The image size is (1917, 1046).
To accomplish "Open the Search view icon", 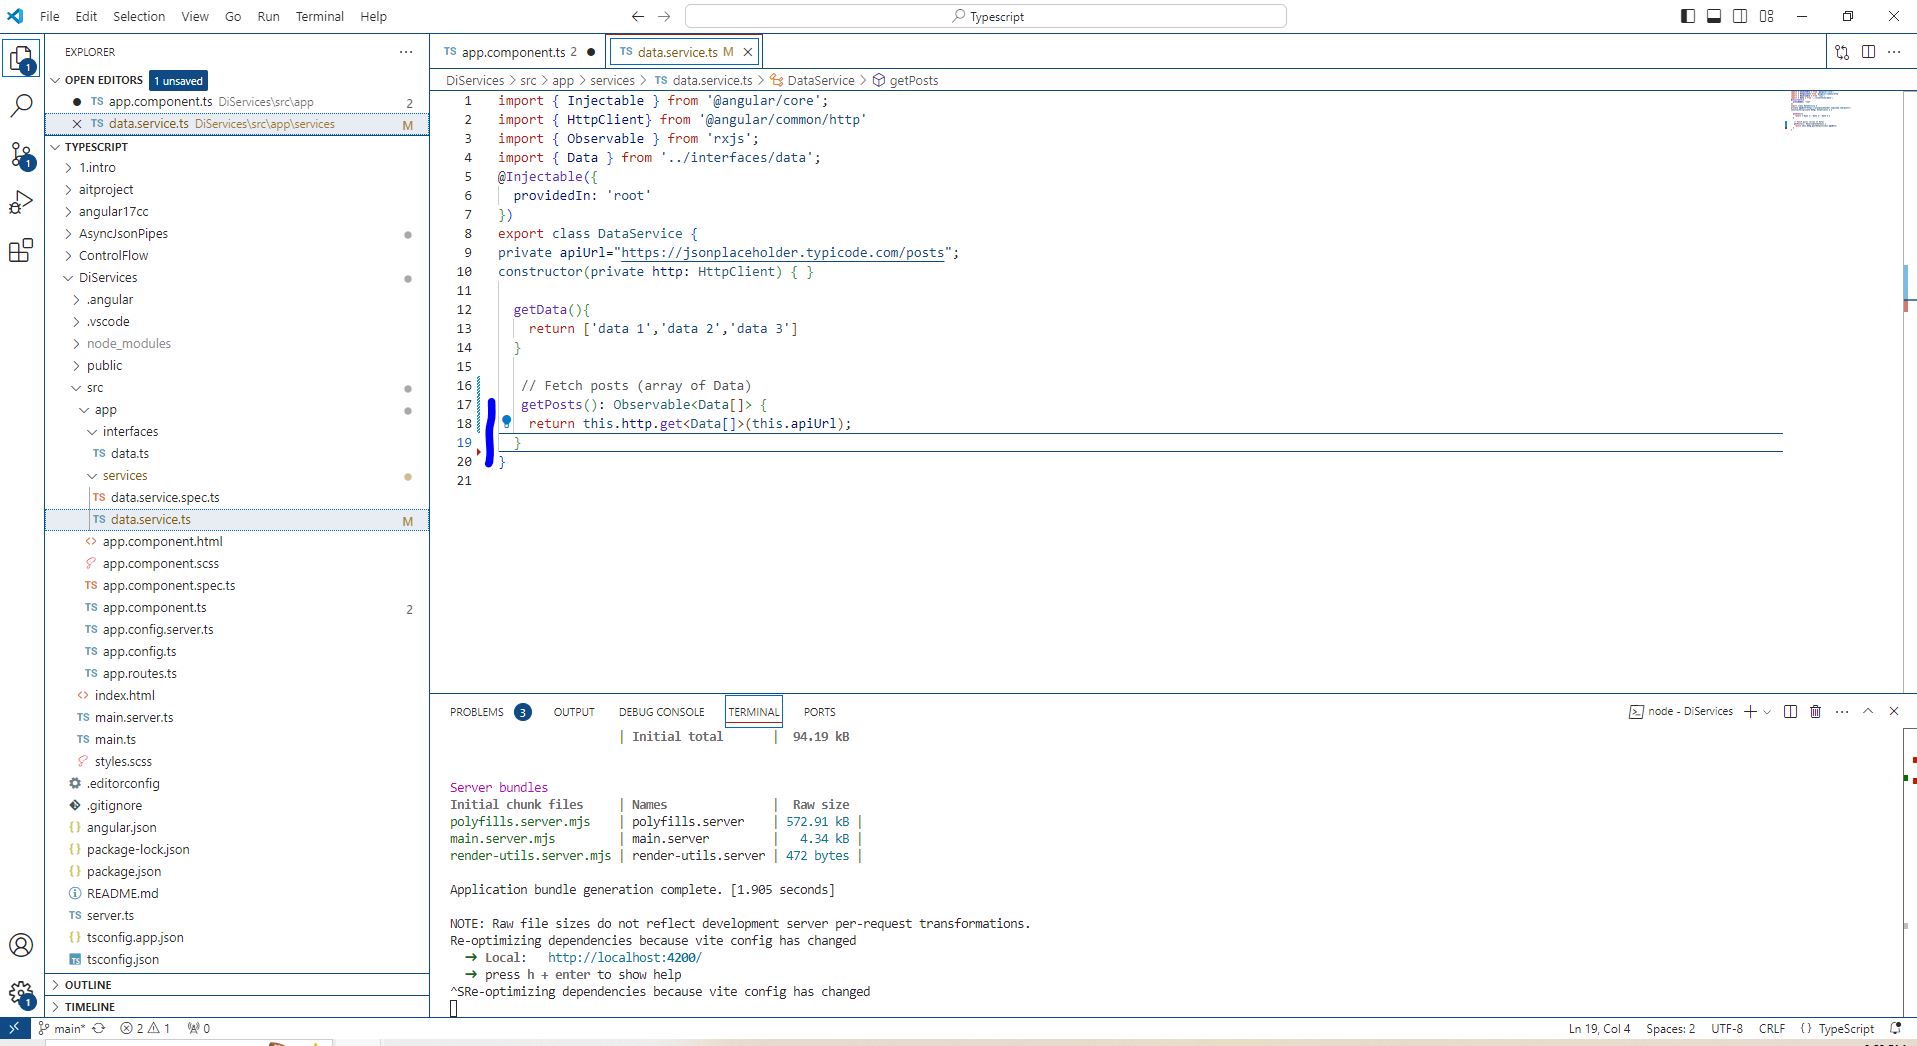I will coord(21,105).
